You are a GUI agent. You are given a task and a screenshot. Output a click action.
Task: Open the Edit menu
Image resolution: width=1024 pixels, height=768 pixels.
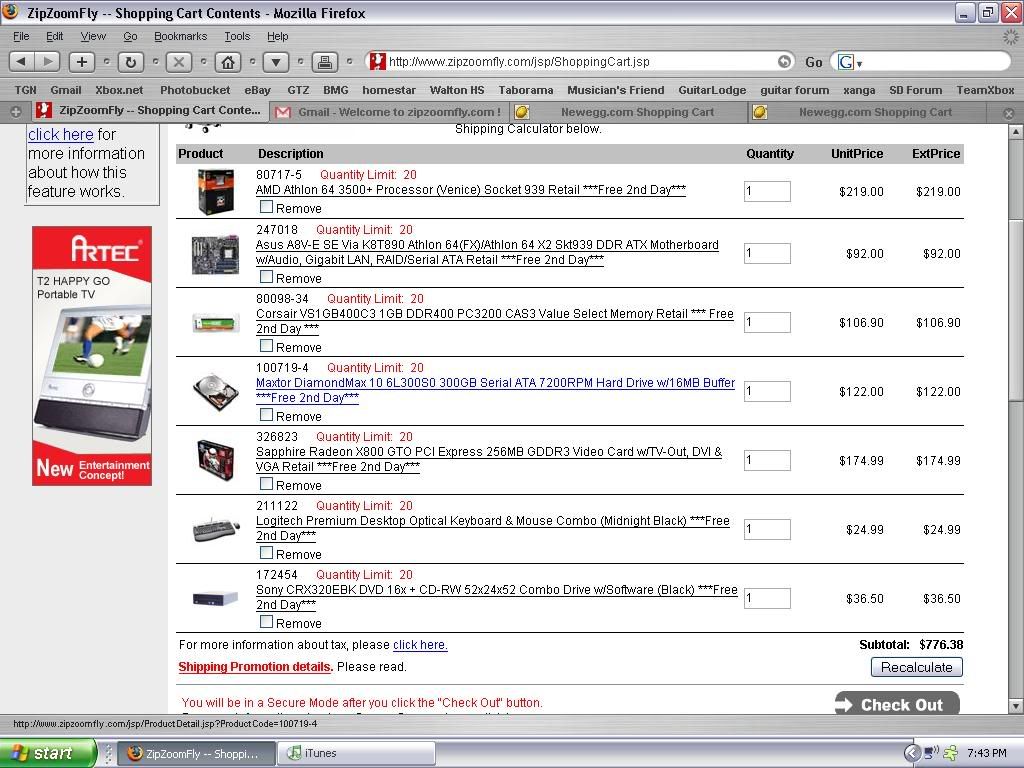tap(54, 37)
